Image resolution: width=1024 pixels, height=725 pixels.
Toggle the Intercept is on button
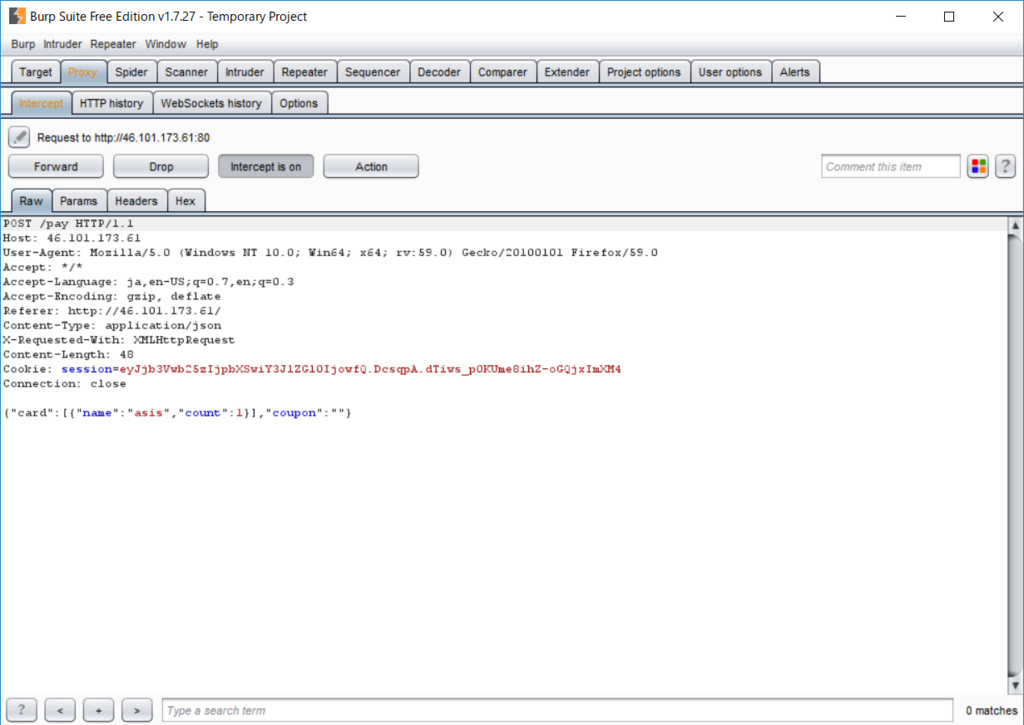pyautogui.click(x=266, y=167)
